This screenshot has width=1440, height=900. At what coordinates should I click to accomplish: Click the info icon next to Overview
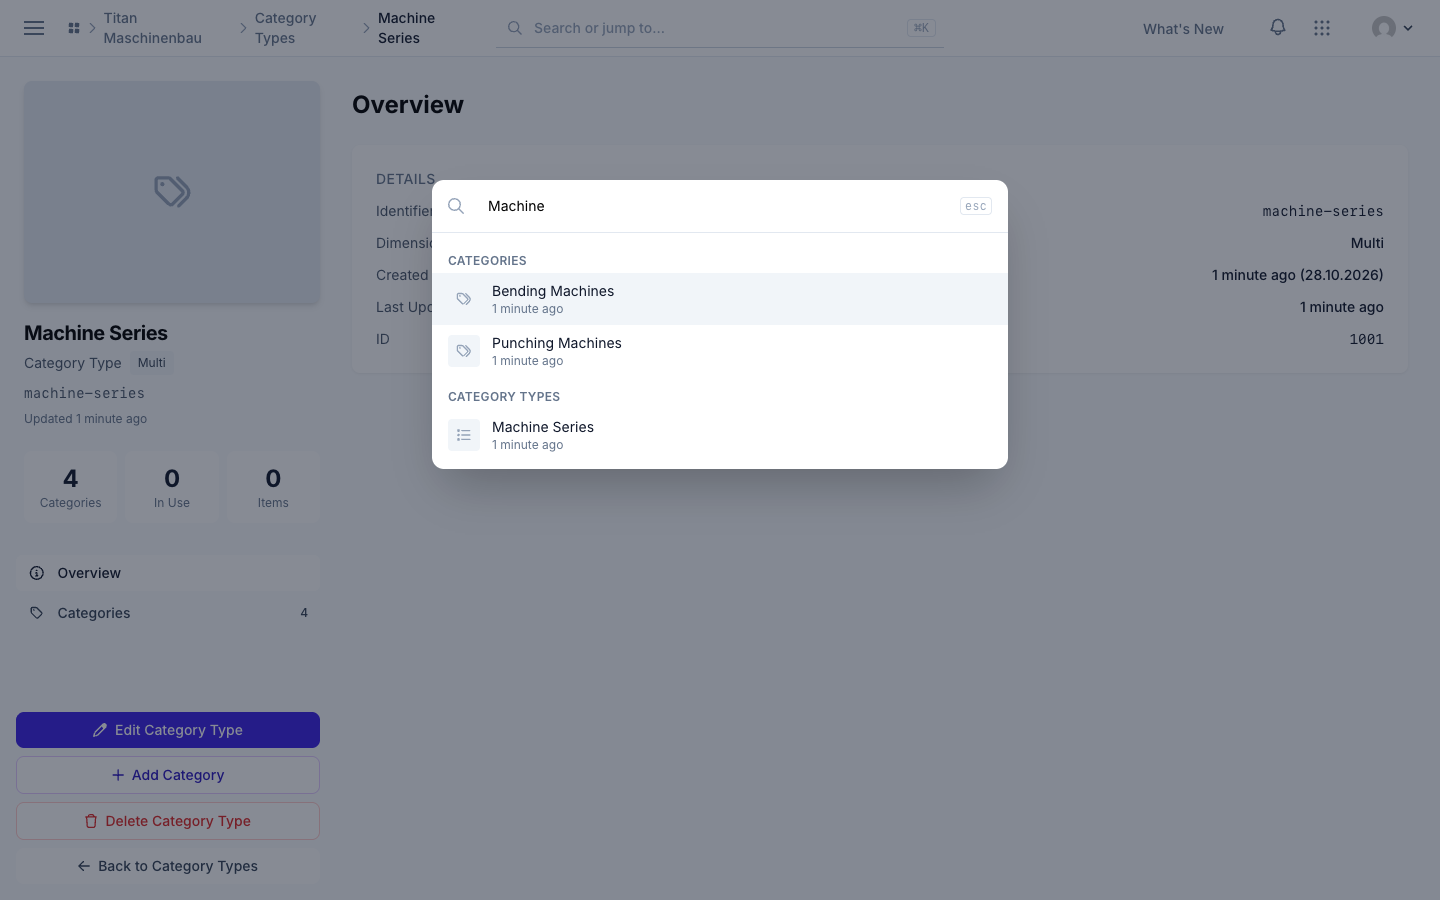[37, 573]
